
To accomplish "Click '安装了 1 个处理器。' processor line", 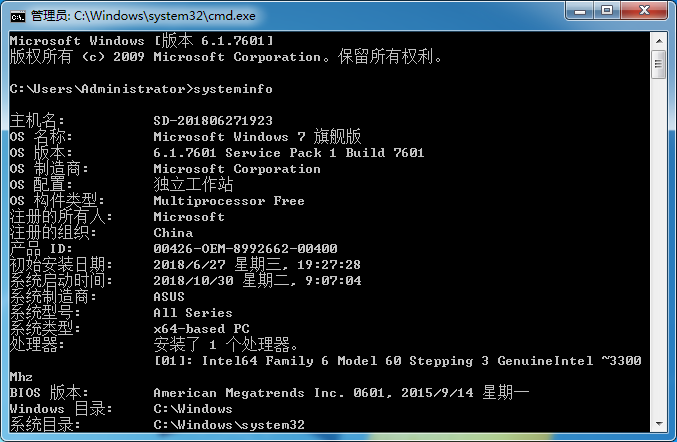I will click(225, 344).
